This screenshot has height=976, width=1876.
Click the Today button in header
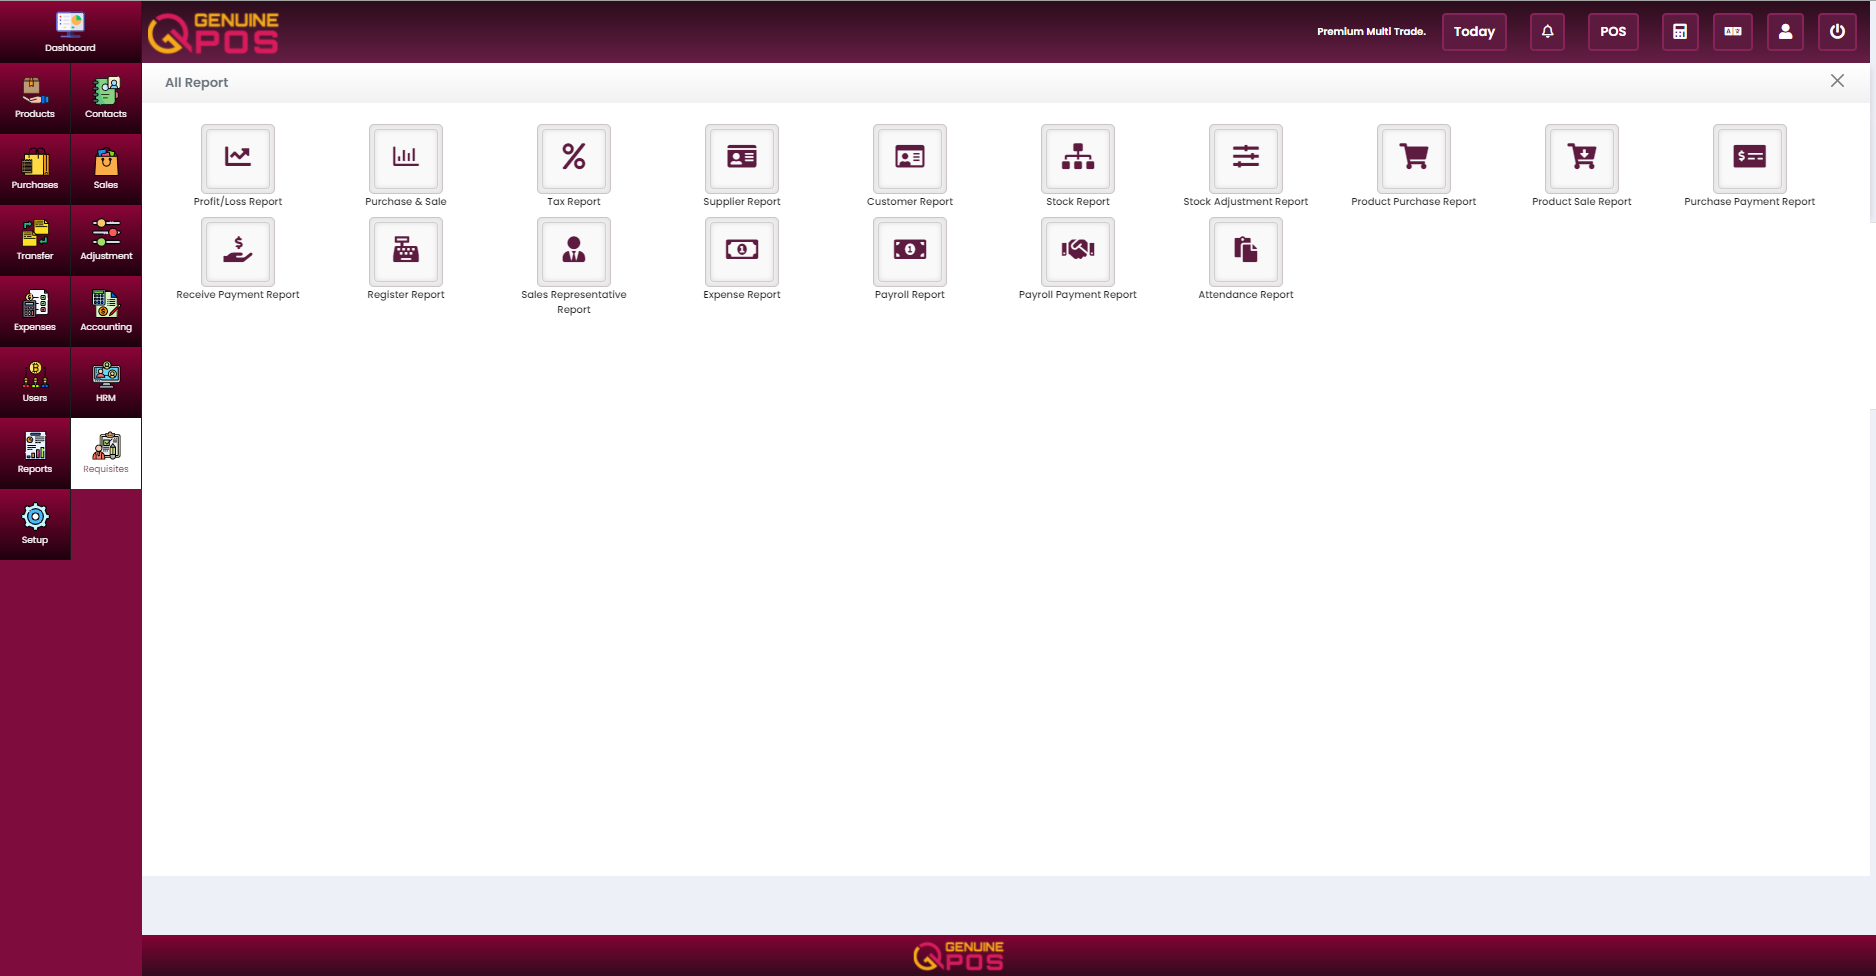click(x=1474, y=32)
